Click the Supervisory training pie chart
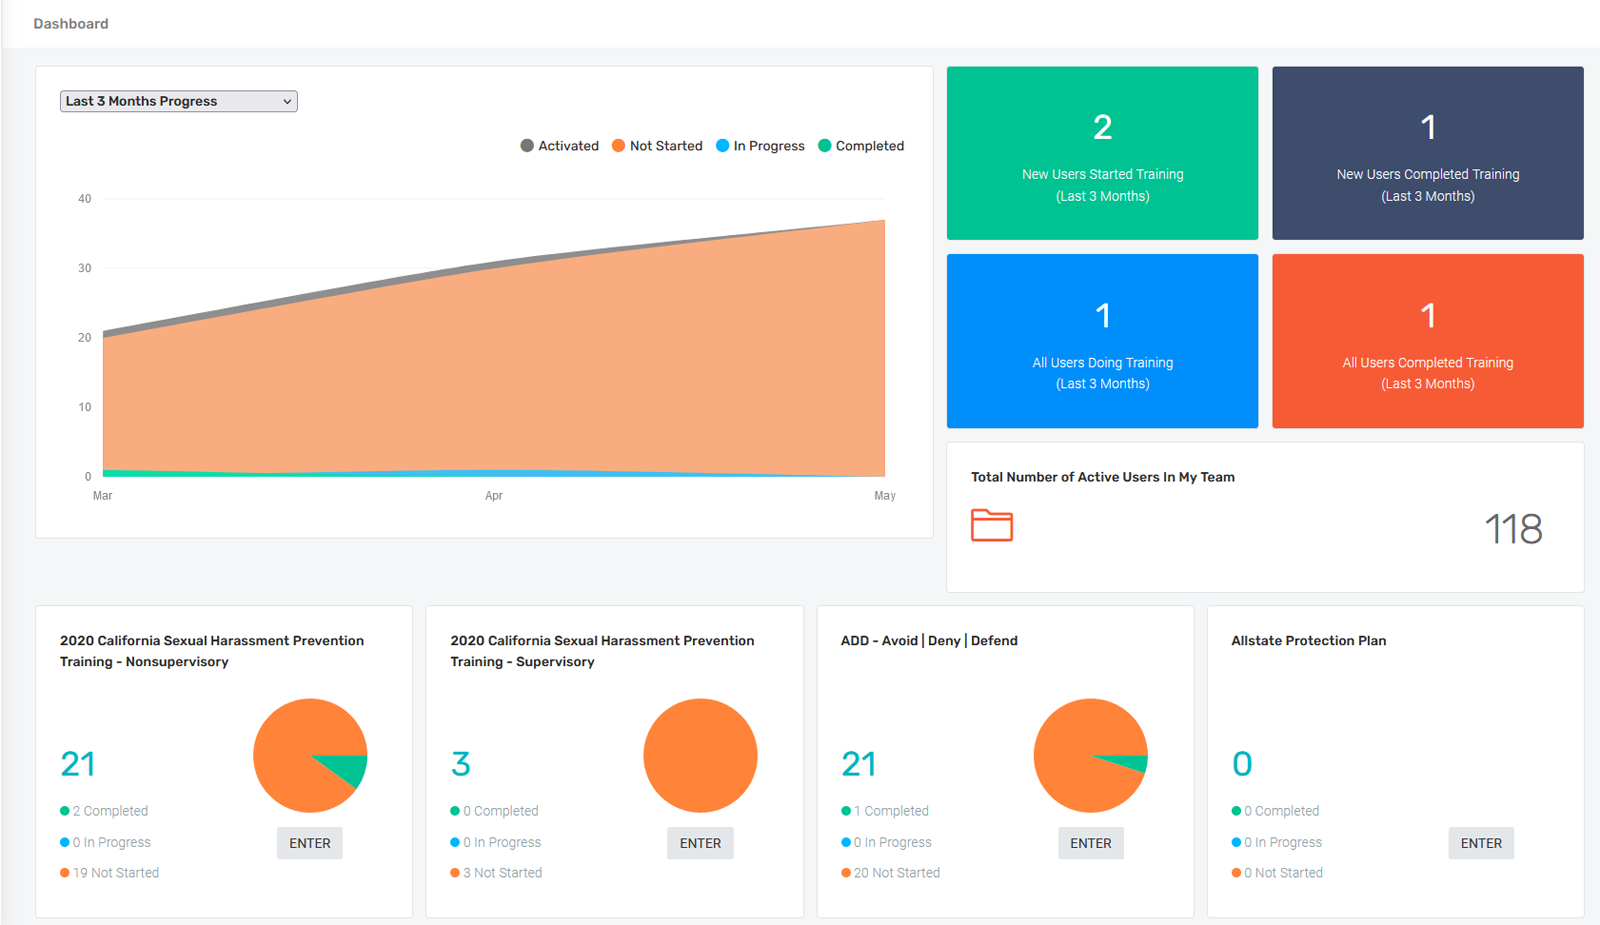 click(700, 755)
